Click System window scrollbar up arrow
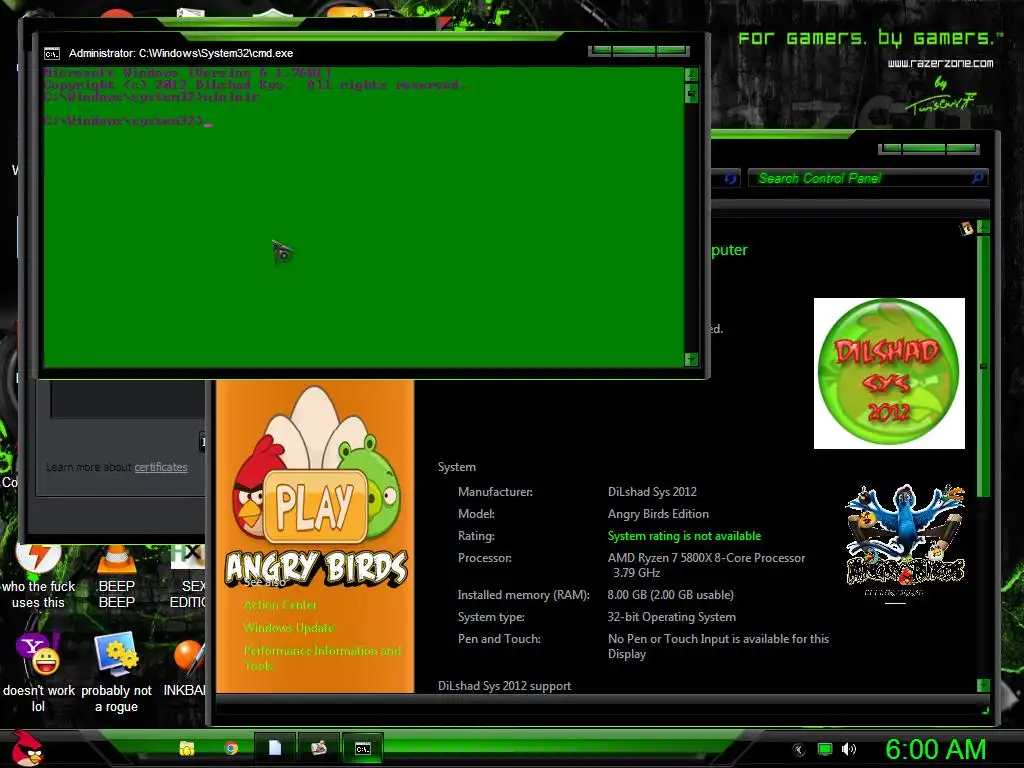The width and height of the screenshot is (1024, 768). [x=984, y=227]
